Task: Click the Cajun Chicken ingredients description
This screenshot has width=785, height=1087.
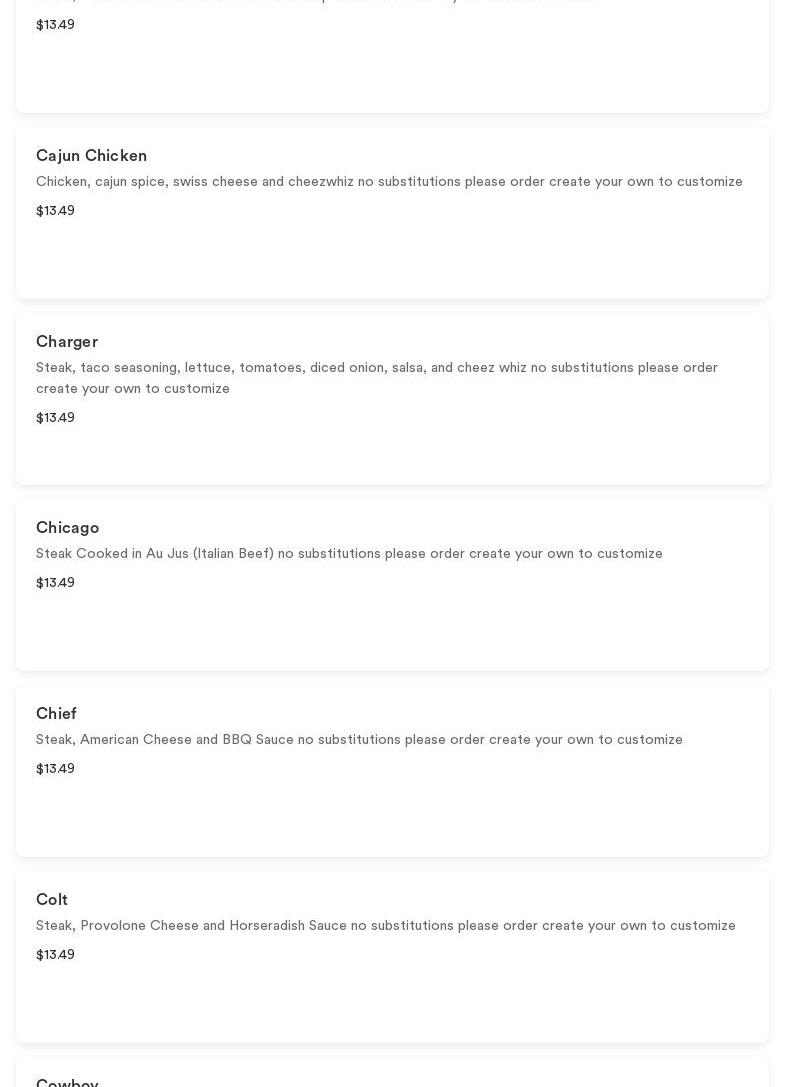Action: coord(389,182)
